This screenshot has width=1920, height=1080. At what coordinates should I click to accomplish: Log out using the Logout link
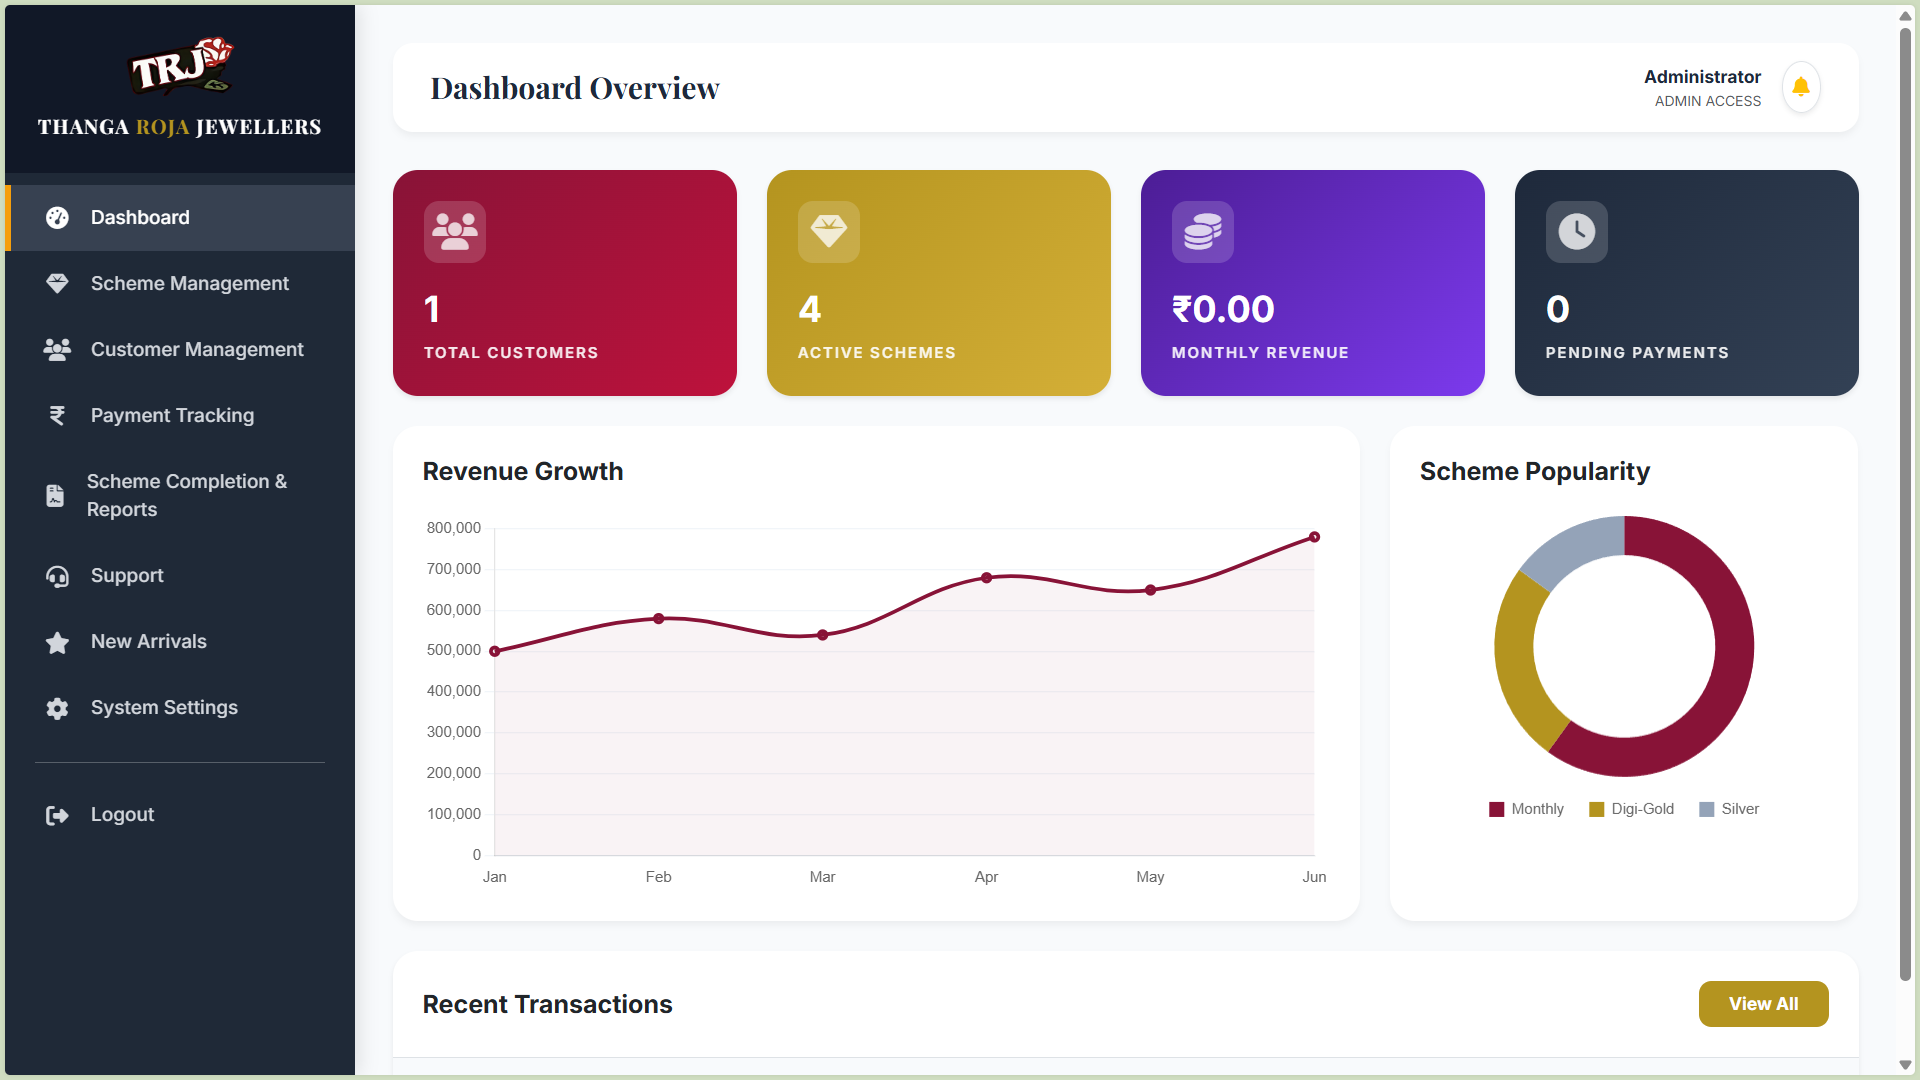(122, 815)
